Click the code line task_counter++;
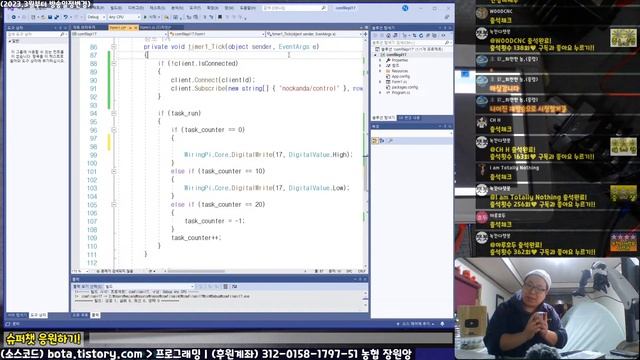The height and width of the screenshot is (360, 640). pyautogui.click(x=196, y=238)
